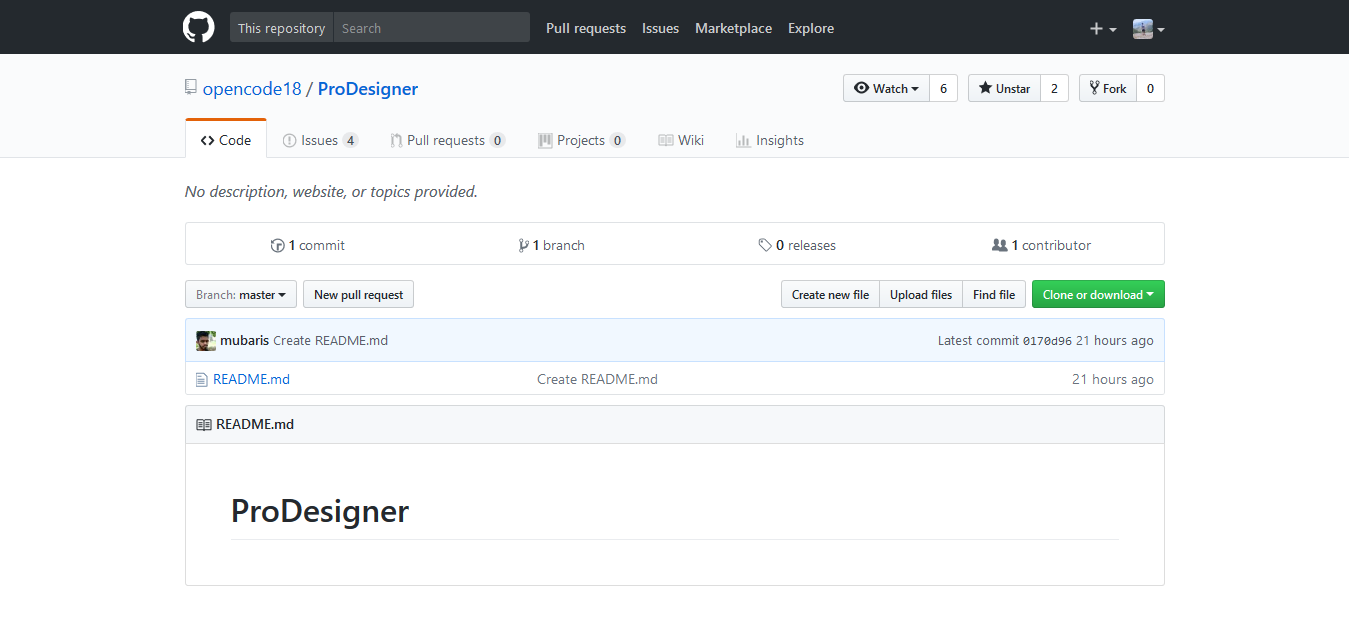Screen dimensions: 1366x635
Task: Click the 21 hours ago file row timestamp
Action: (x=1113, y=379)
